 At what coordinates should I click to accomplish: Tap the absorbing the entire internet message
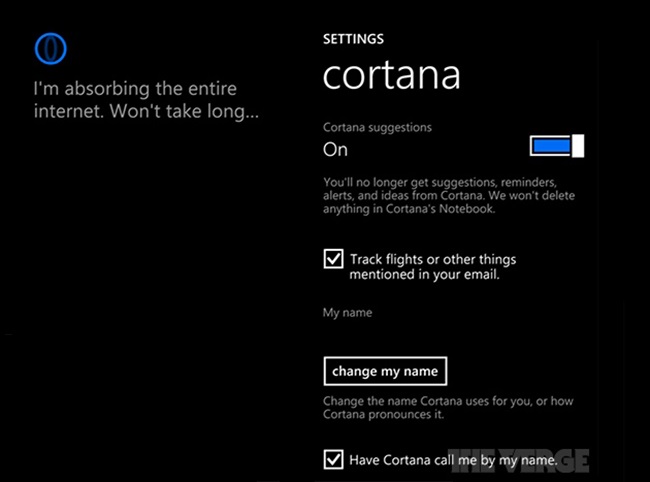point(146,100)
